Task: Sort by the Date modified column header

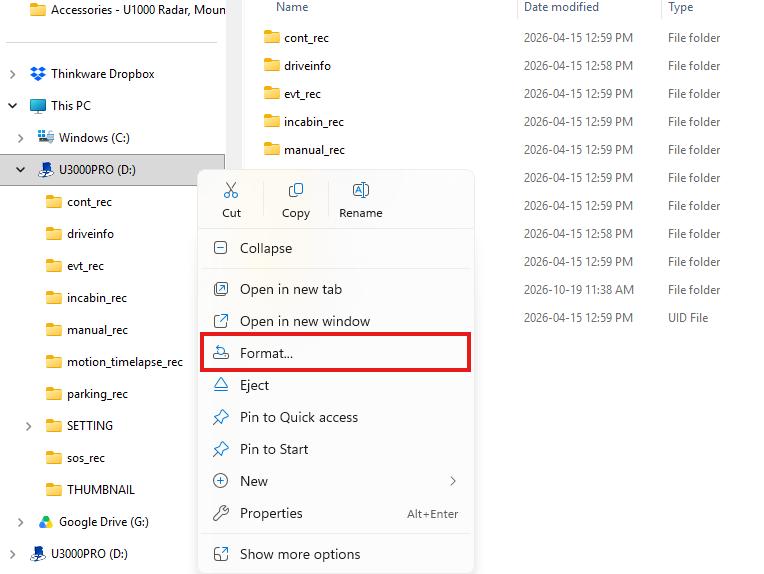Action: click(x=561, y=7)
